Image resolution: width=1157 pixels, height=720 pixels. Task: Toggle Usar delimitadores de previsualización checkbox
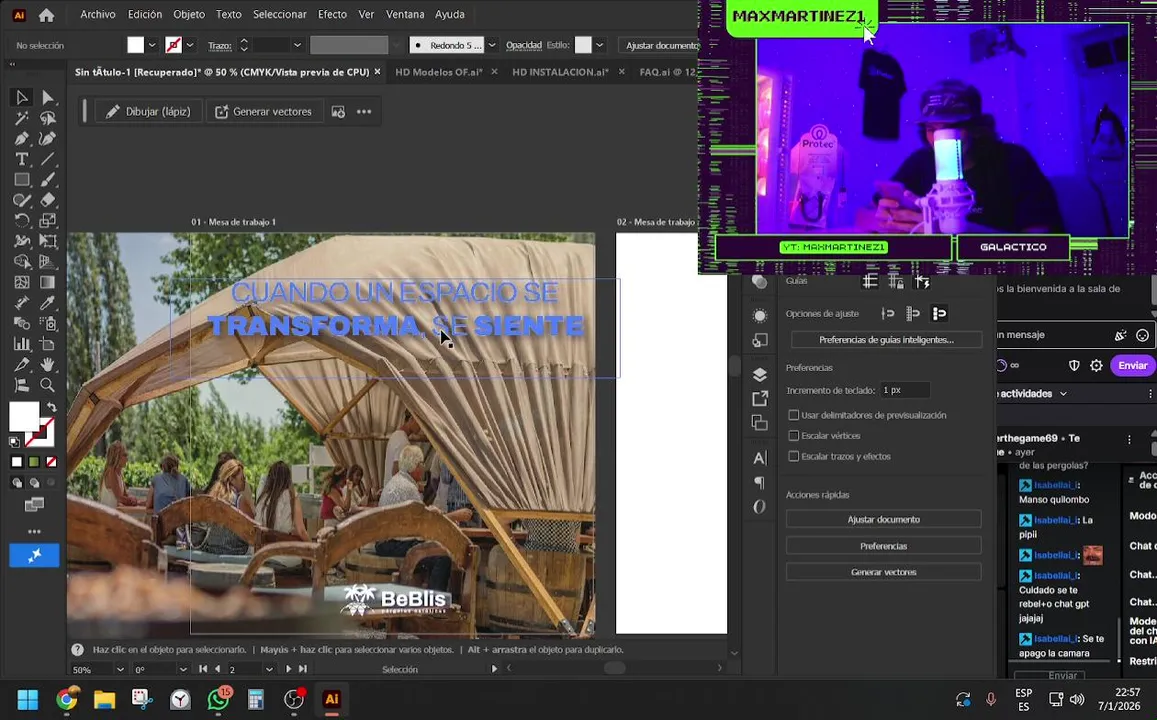[794, 415]
